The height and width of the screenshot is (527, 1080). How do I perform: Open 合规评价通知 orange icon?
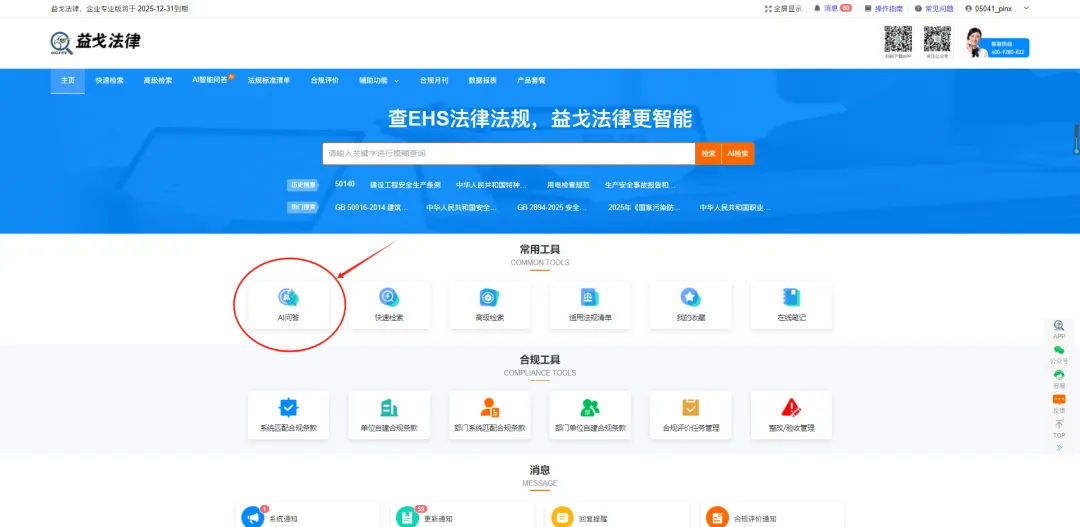coord(718,517)
